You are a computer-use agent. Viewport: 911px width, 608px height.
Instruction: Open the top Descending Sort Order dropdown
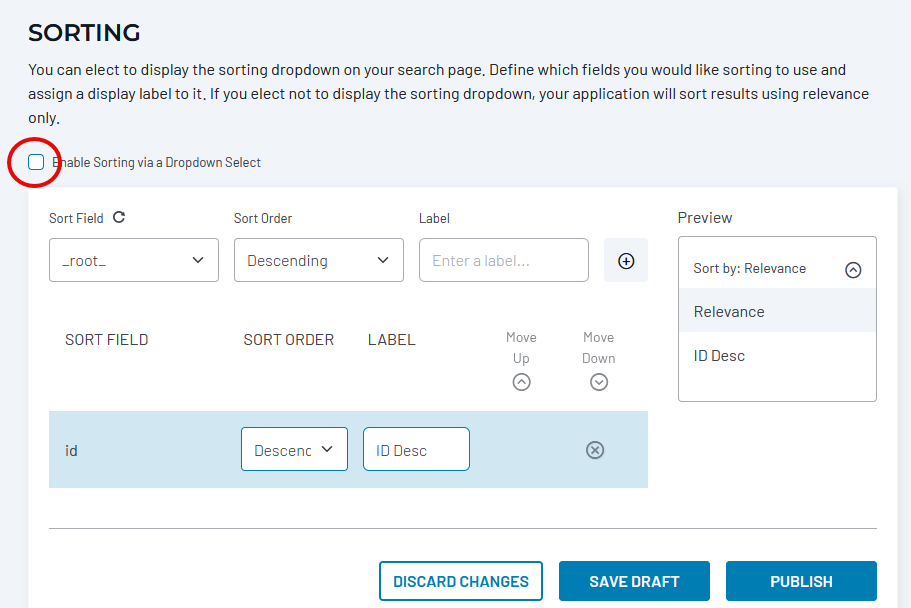[318, 260]
